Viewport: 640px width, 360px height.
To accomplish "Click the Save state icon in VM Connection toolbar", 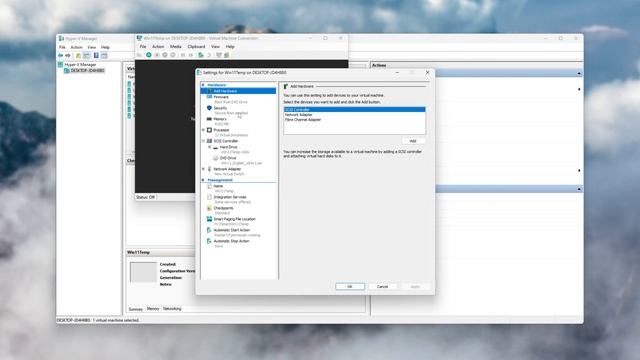I will pyautogui.click(x=173, y=55).
